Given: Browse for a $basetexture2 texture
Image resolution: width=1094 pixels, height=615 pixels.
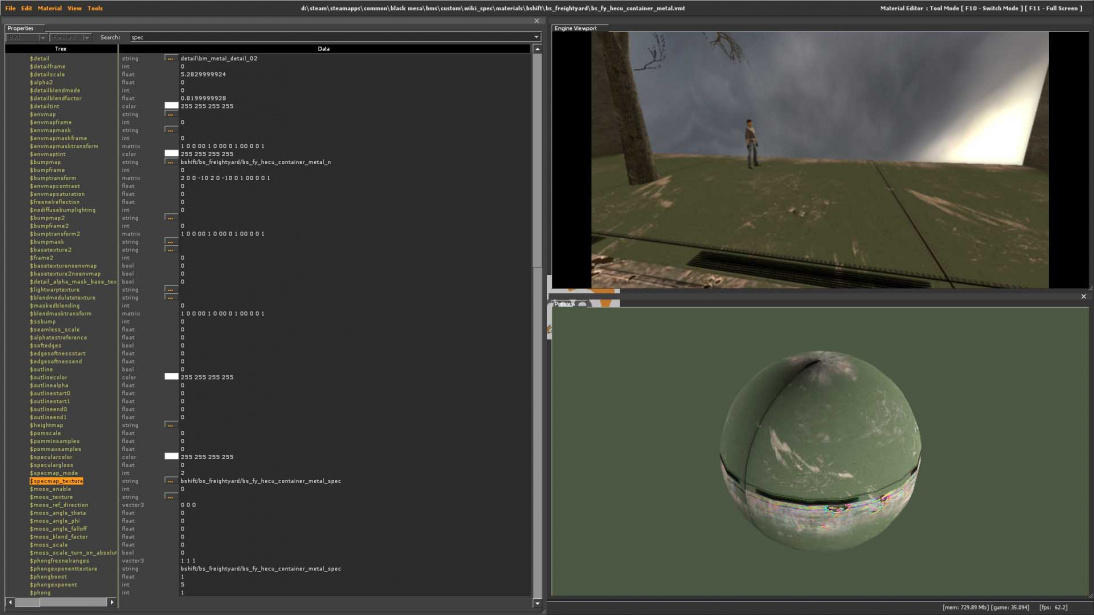Looking at the screenshot, I should [170, 250].
